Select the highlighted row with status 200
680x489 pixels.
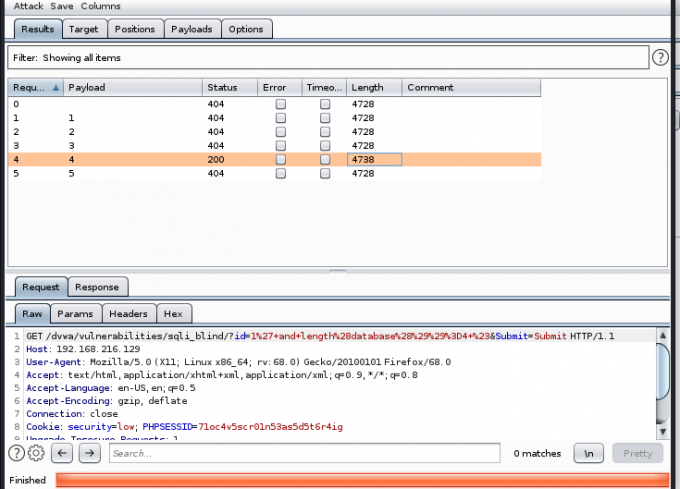coord(275,160)
